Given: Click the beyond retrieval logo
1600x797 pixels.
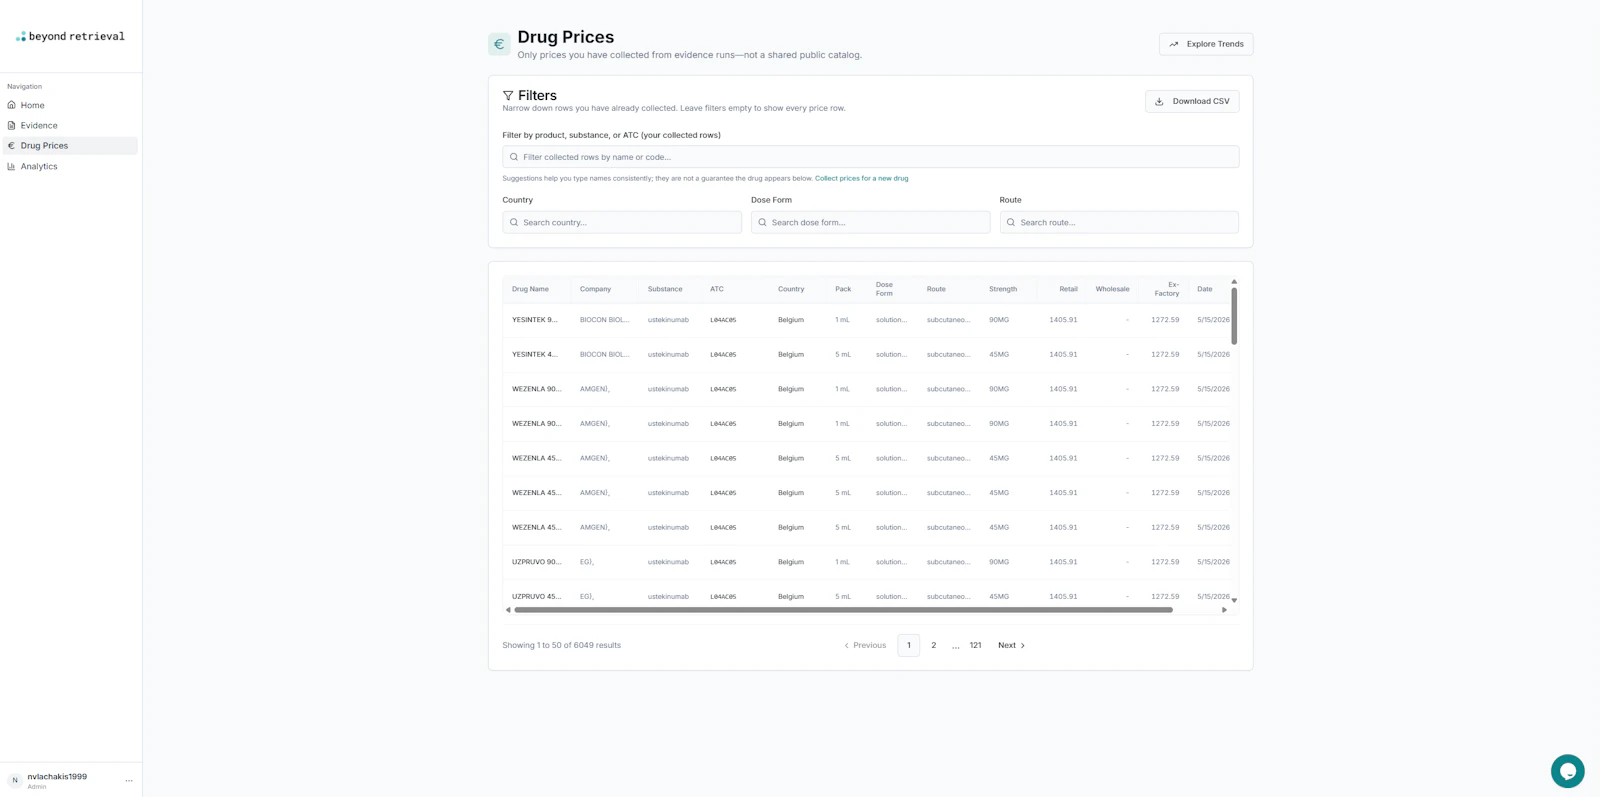Looking at the screenshot, I should (70, 36).
